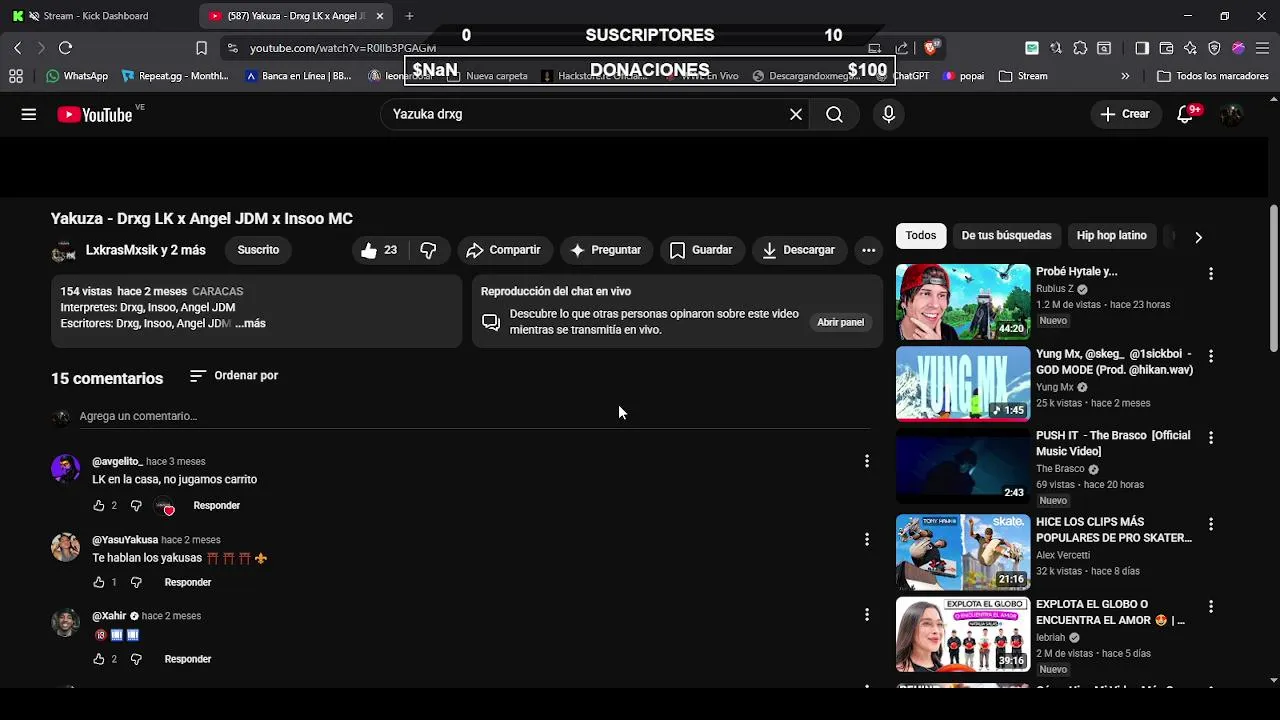The height and width of the screenshot is (720, 1280).
Task: Open the @Xahir channel avatar
Action: (x=65, y=622)
